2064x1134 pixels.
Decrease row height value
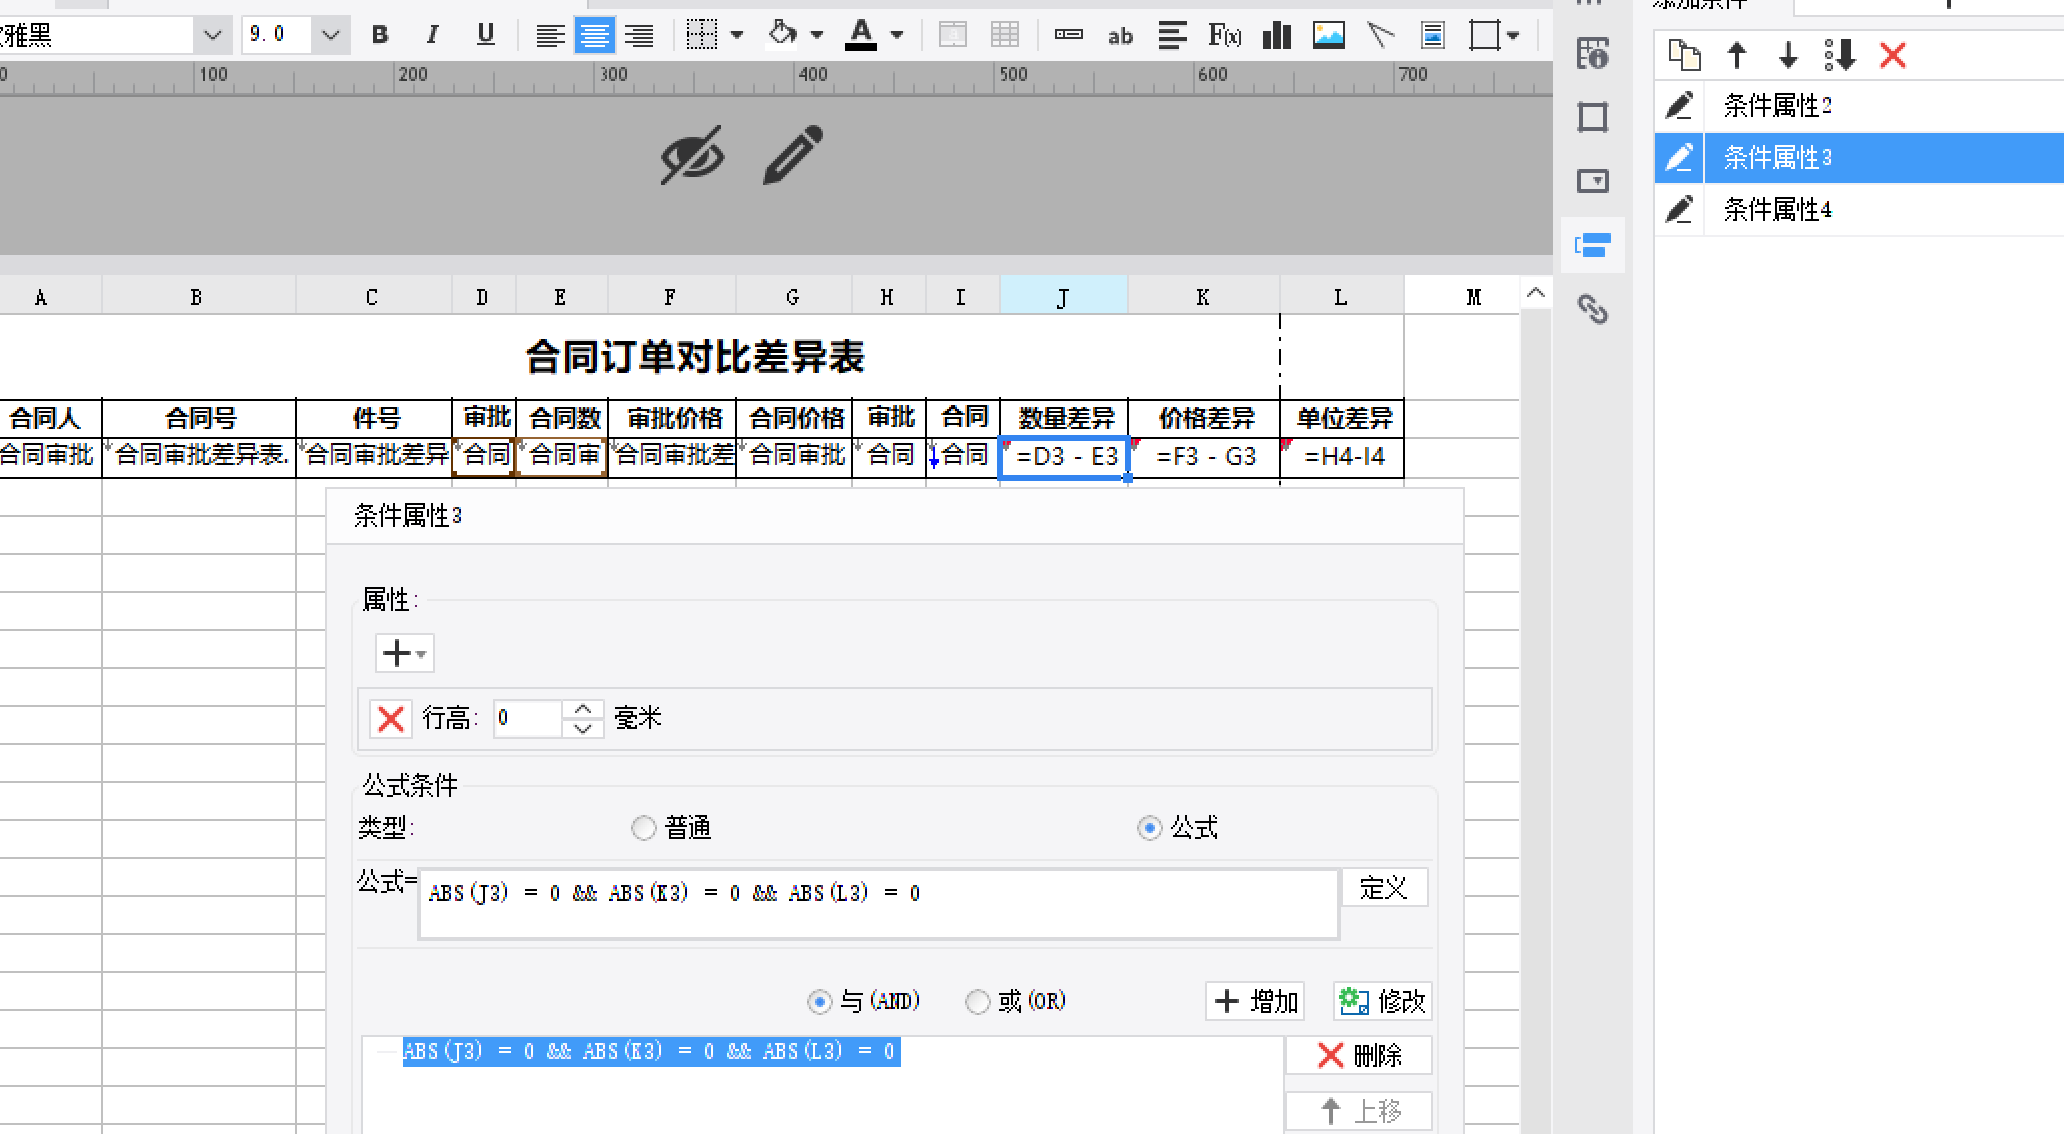(583, 728)
